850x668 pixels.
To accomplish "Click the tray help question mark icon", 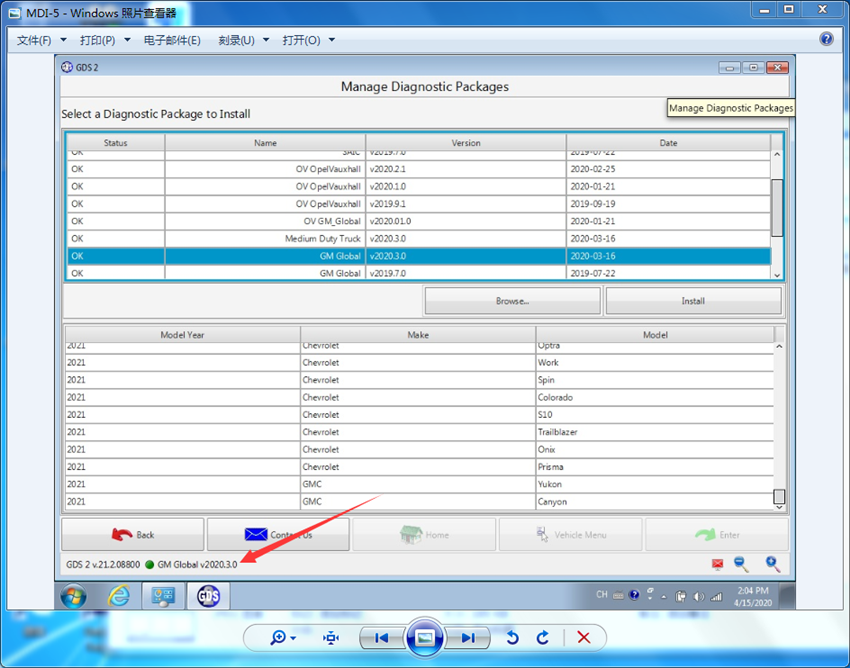I will coord(634,595).
